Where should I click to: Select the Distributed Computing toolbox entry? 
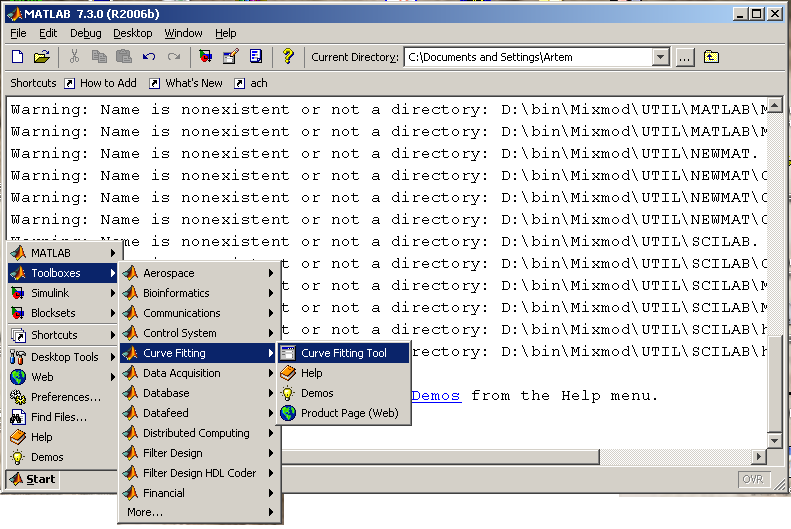point(199,433)
